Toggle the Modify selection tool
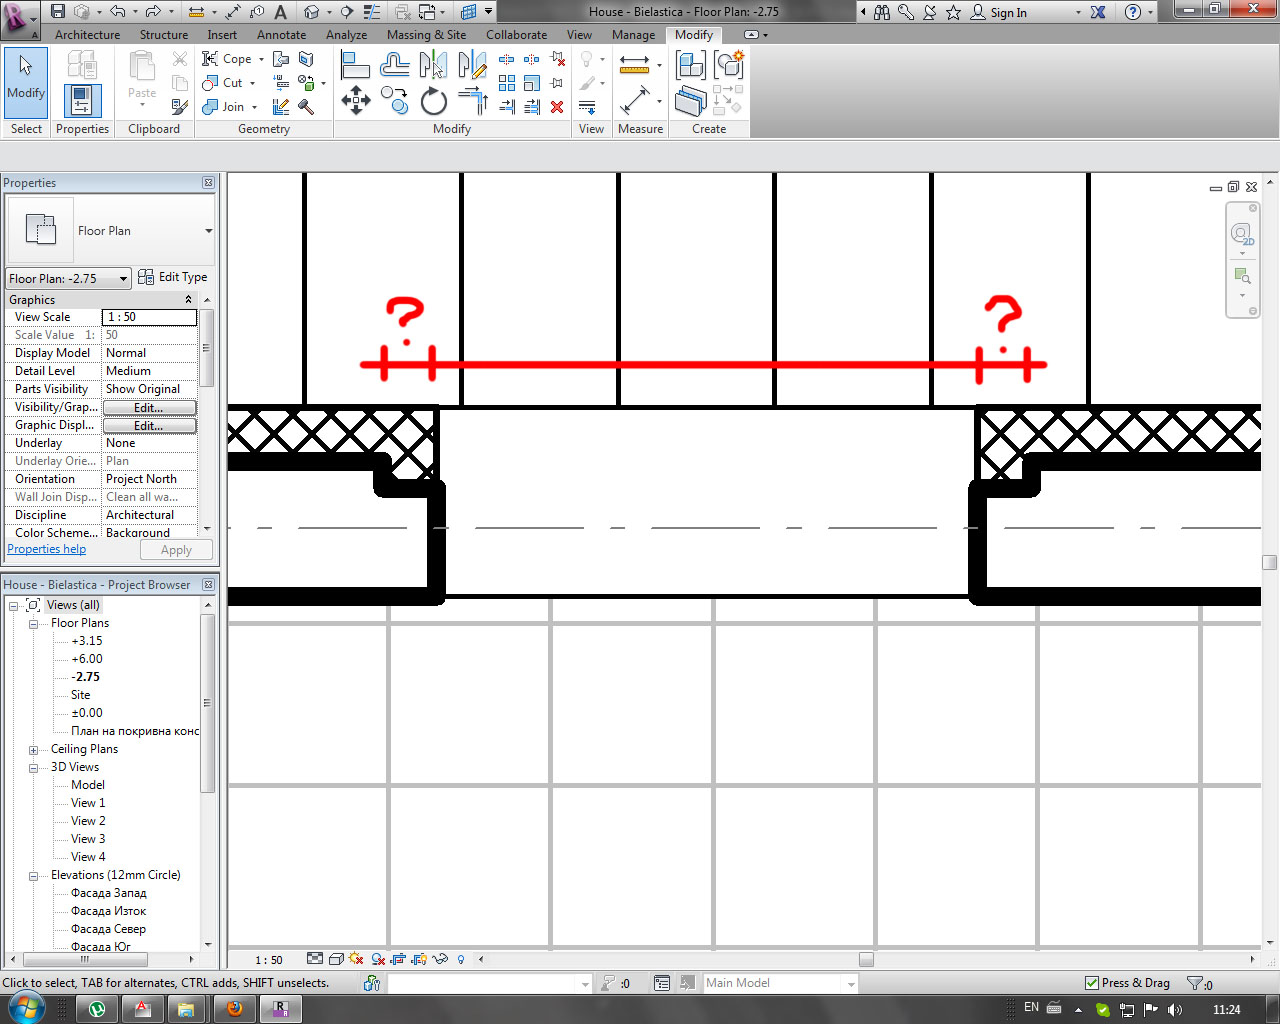The height and width of the screenshot is (1024, 1280). [x=26, y=80]
